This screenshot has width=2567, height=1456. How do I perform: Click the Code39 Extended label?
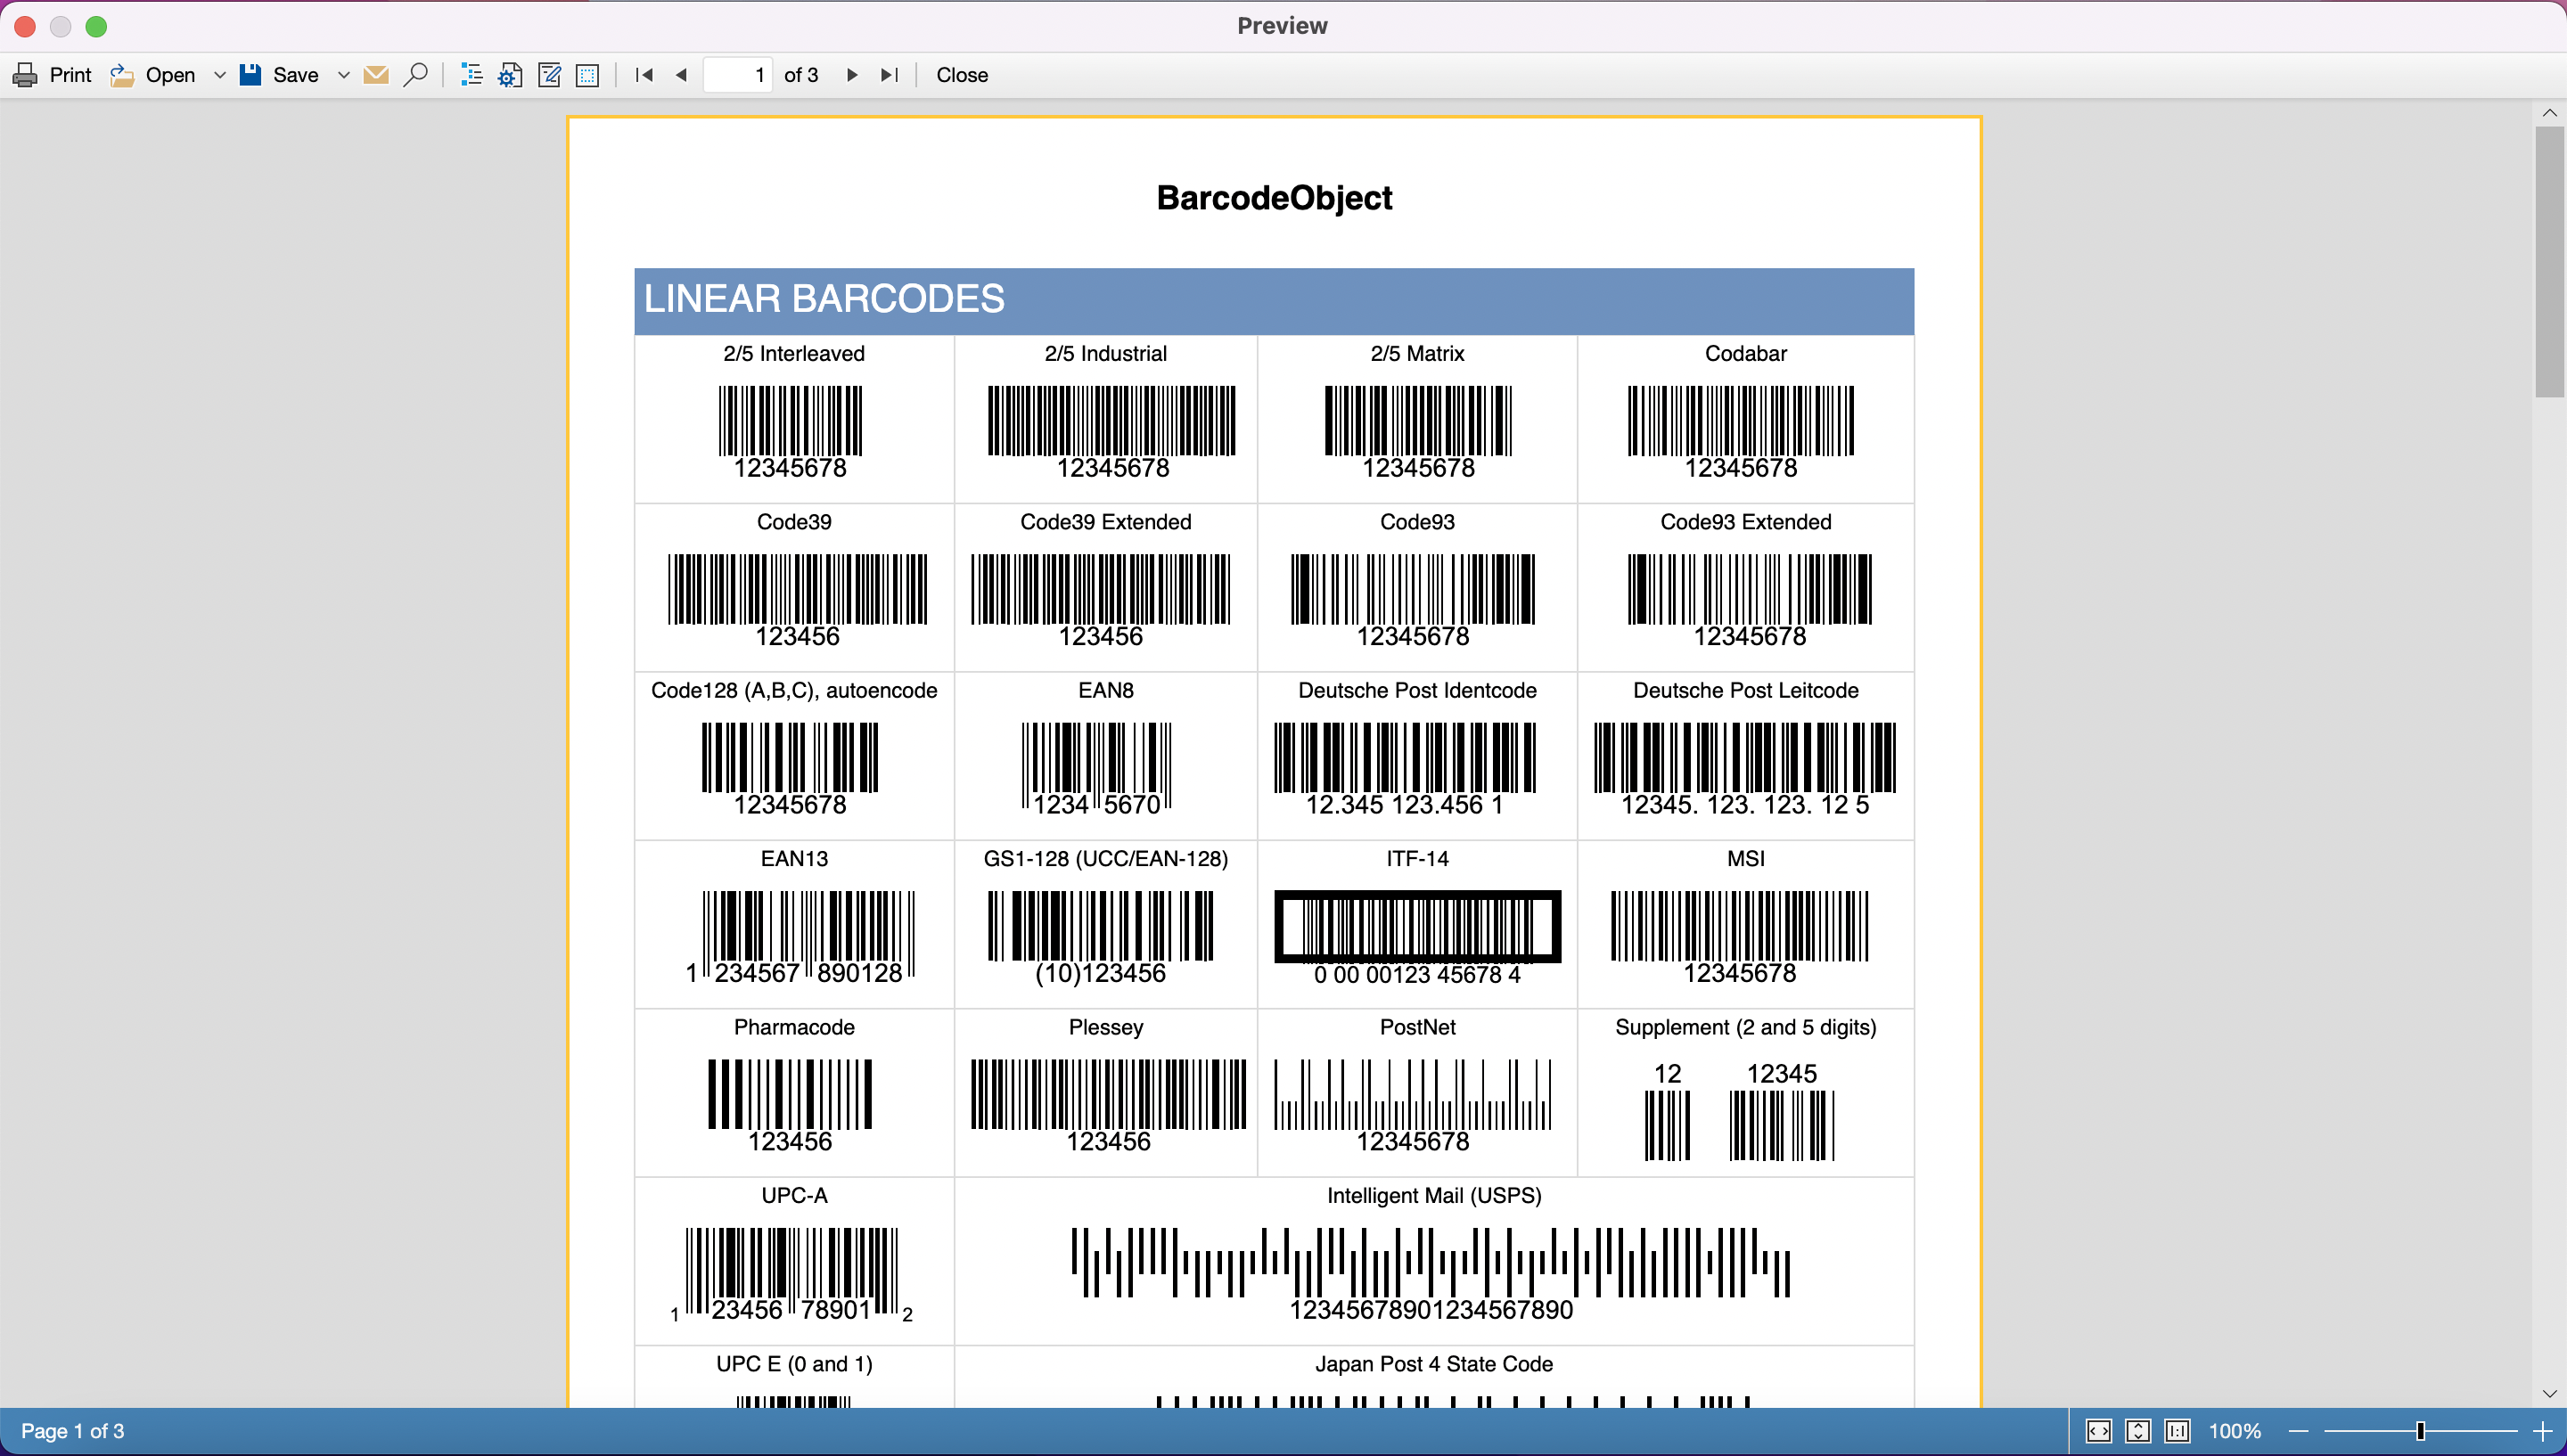pyautogui.click(x=1106, y=522)
